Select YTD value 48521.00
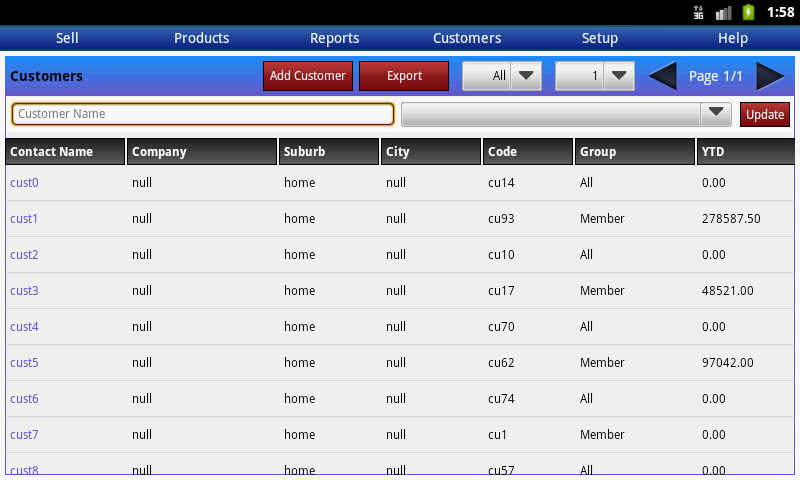The width and height of the screenshot is (800, 480). [x=727, y=291]
